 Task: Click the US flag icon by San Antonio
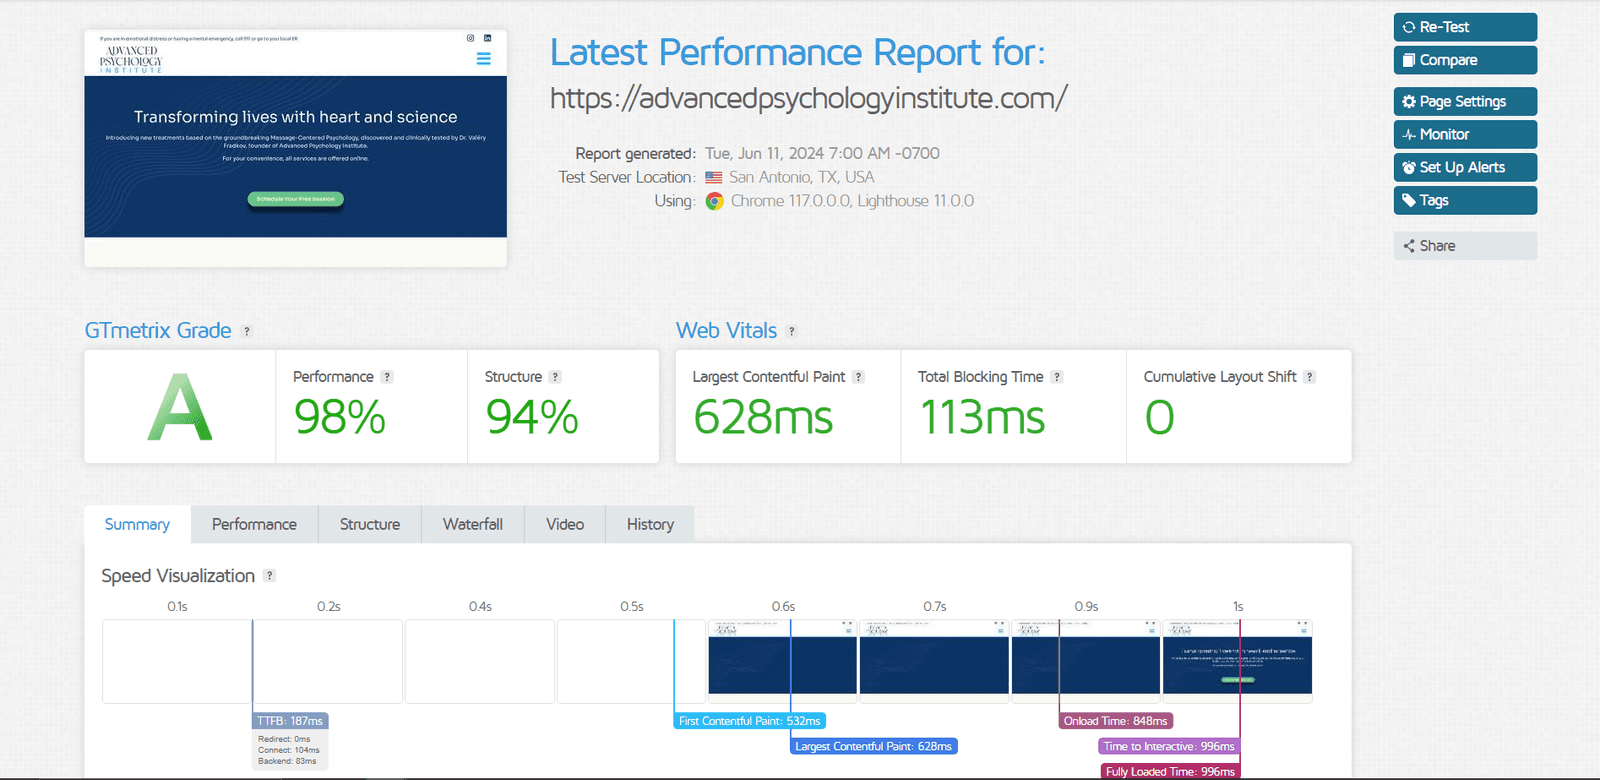pyautogui.click(x=714, y=177)
